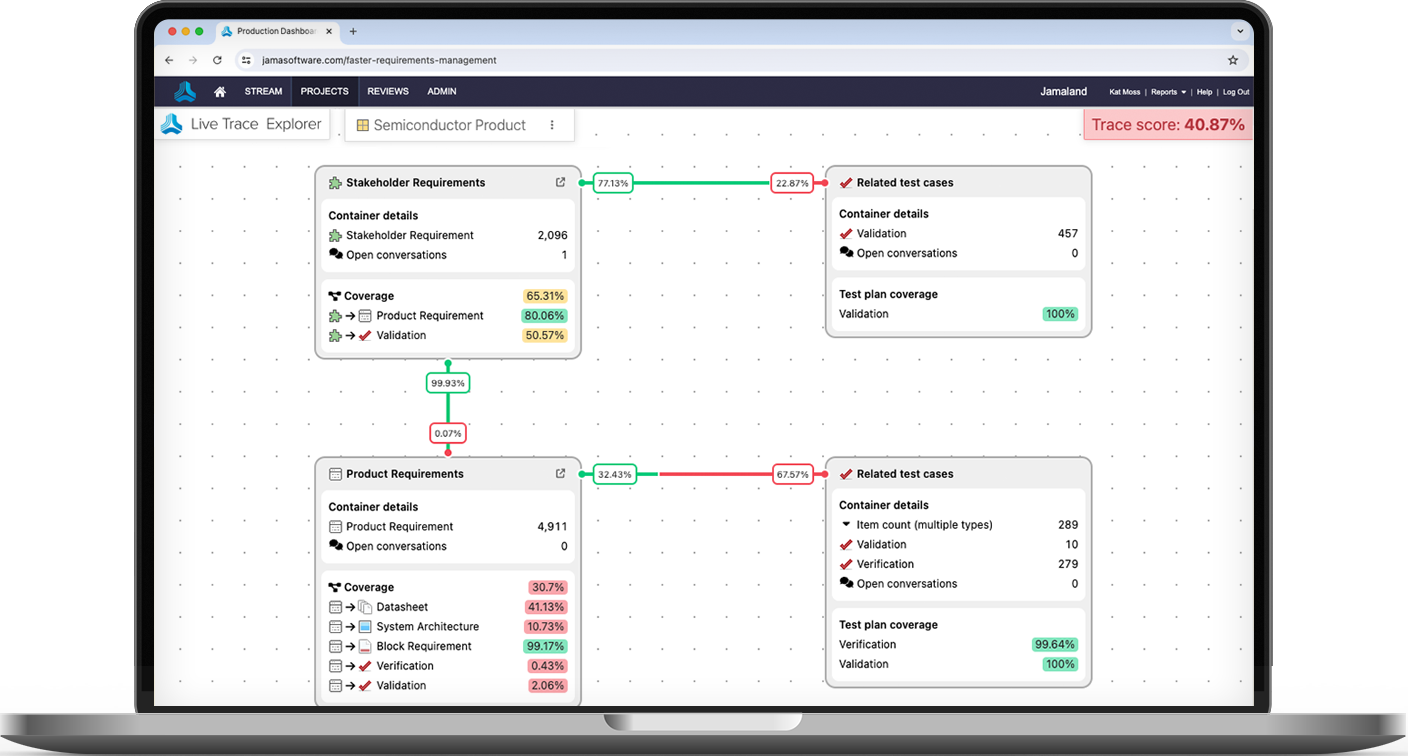
Task: Select the Stakeholder Requirements puzzle-piece icon
Action: [x=333, y=182]
